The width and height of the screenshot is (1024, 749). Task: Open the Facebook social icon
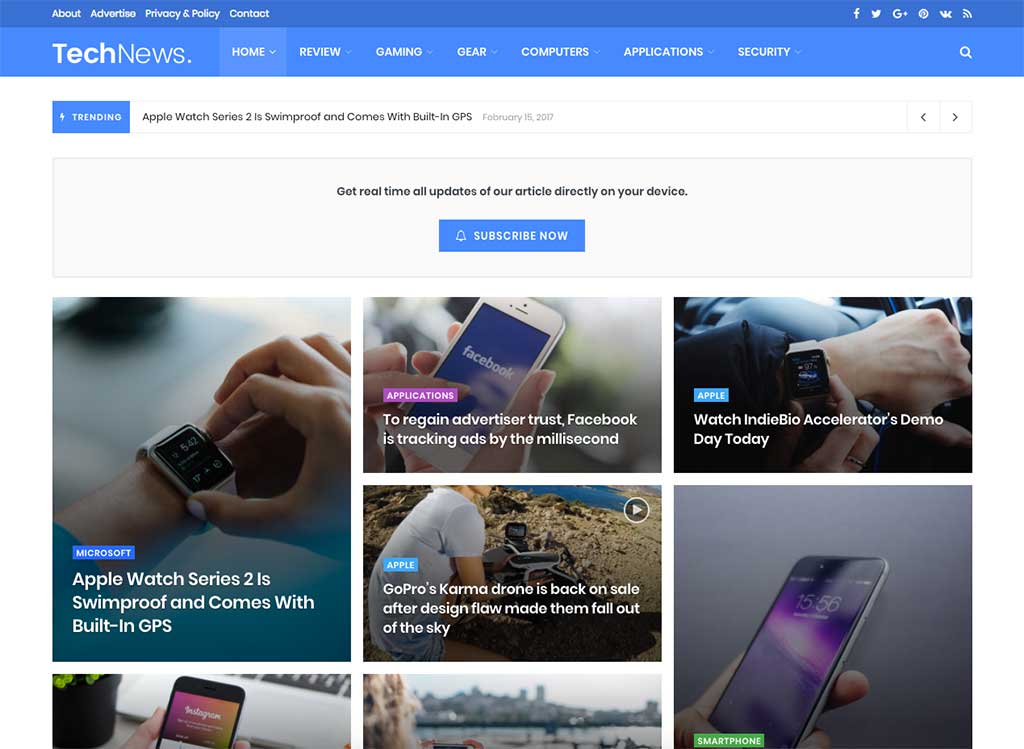[x=856, y=13]
